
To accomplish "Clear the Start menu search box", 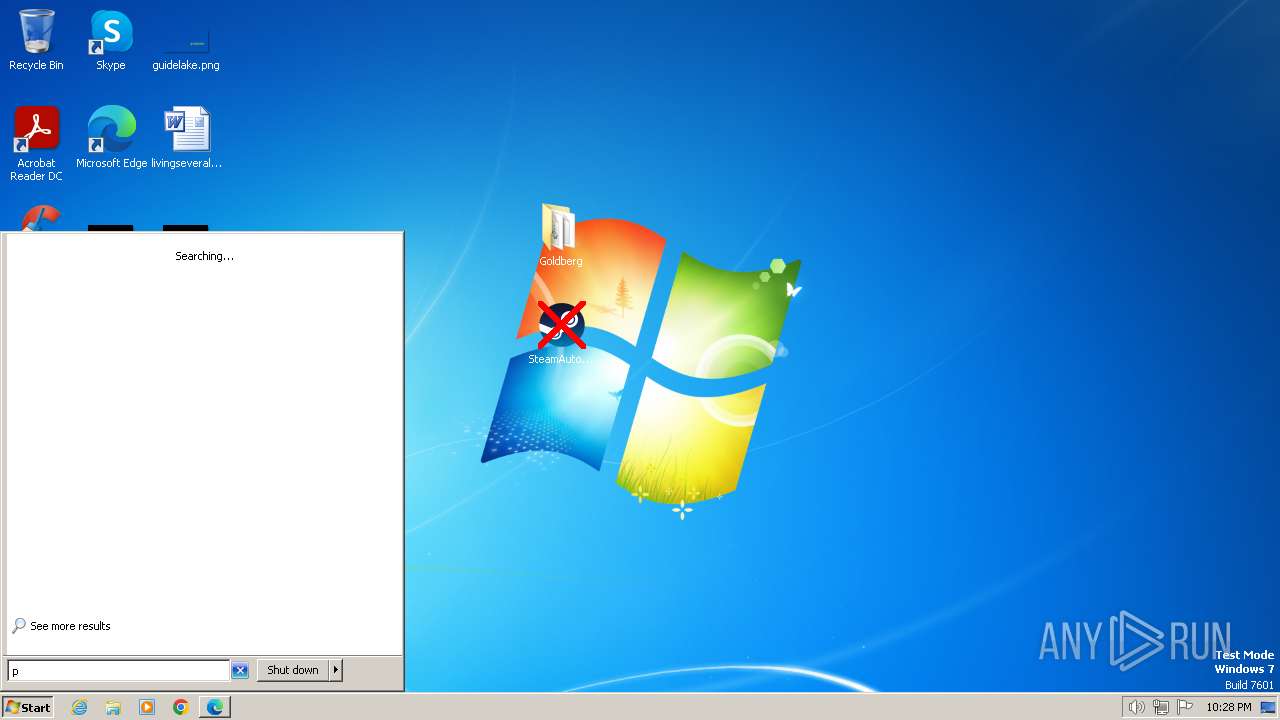I will click(240, 670).
